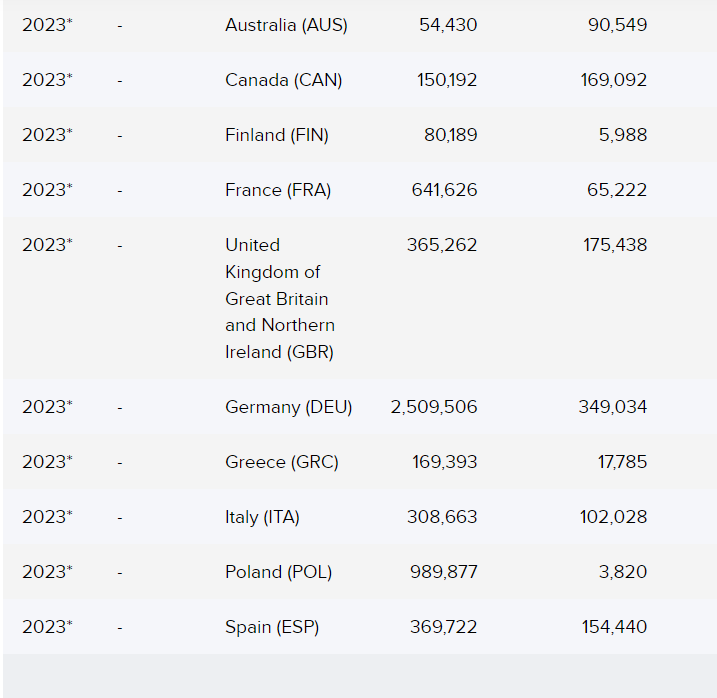Click Germany's value 2,509,506
717x698 pixels.
(434, 407)
